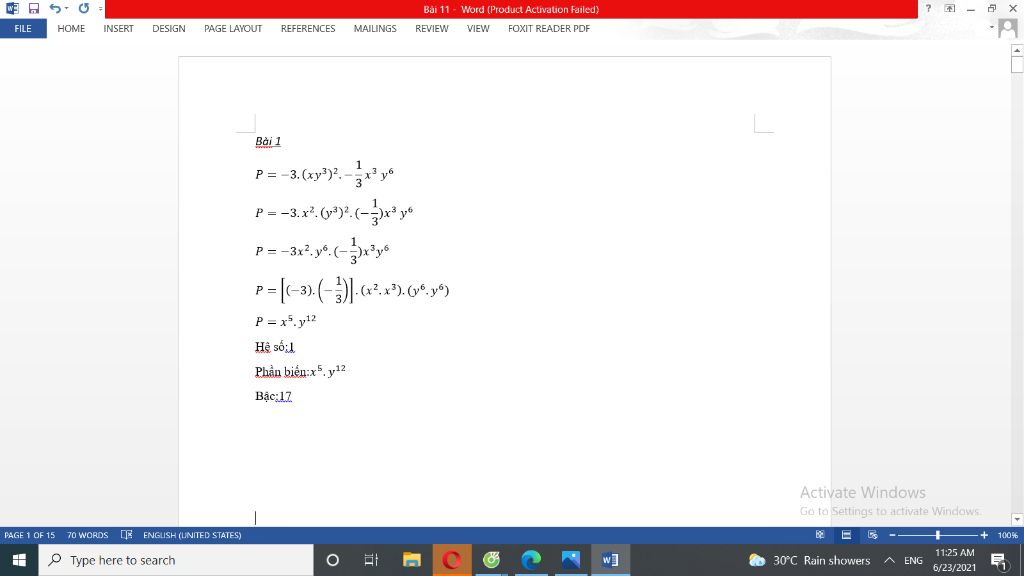Click the Word Help question mark icon
Viewport: 1024px width, 576px height.
coord(928,8)
